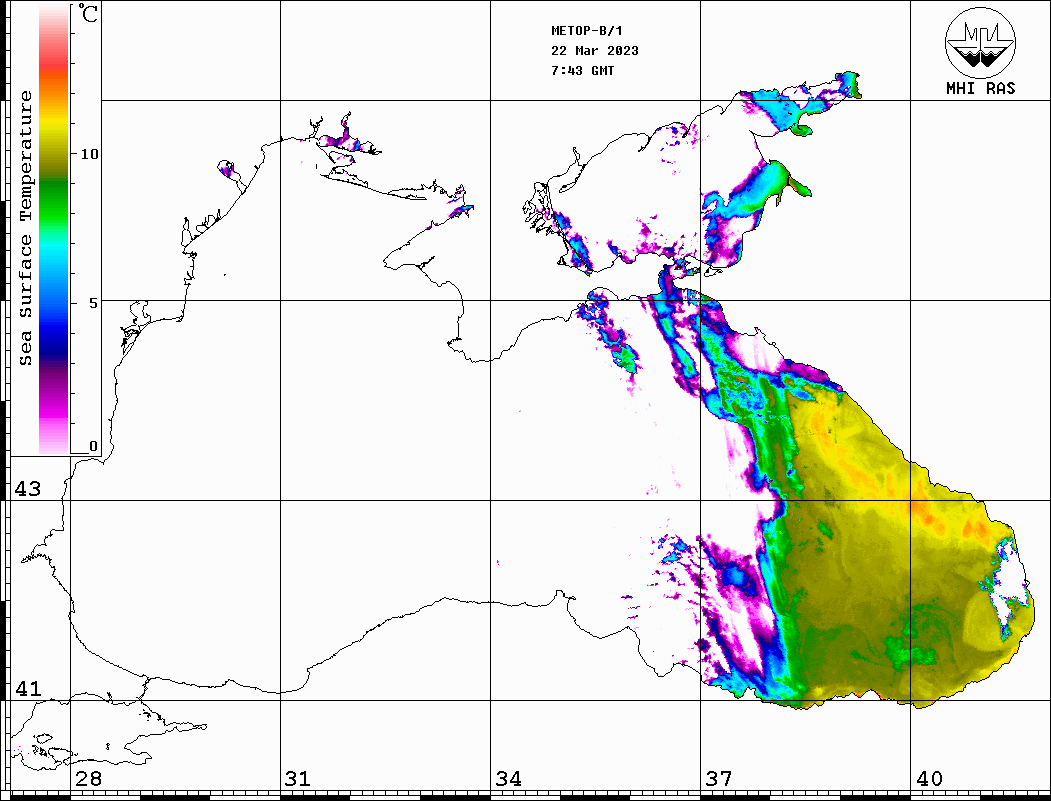Click the '7:43 GMT' time text
The height and width of the screenshot is (801, 1051).
582,70
